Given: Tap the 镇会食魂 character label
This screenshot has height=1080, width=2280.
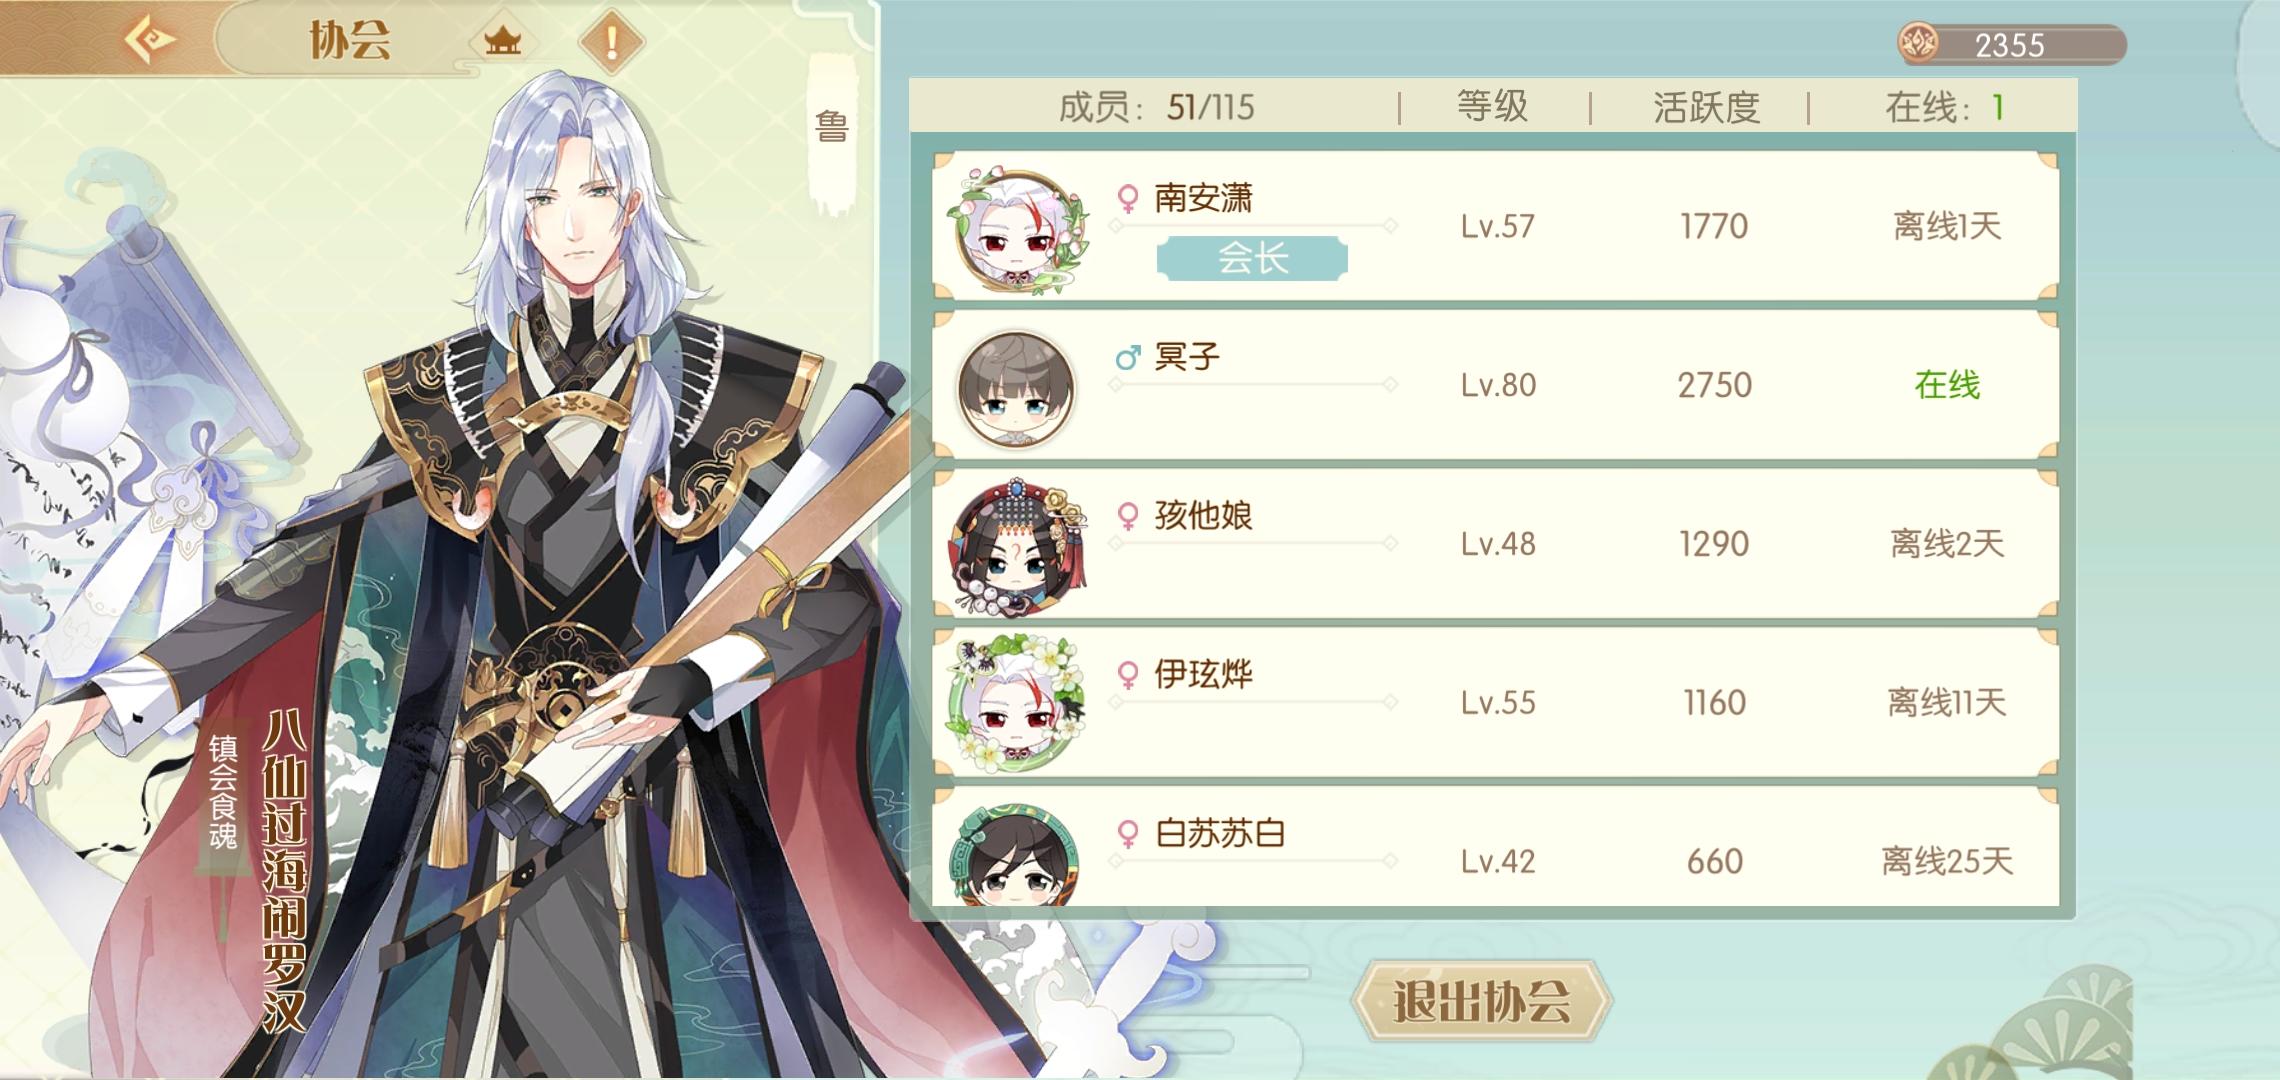Looking at the screenshot, I should (x=222, y=792).
